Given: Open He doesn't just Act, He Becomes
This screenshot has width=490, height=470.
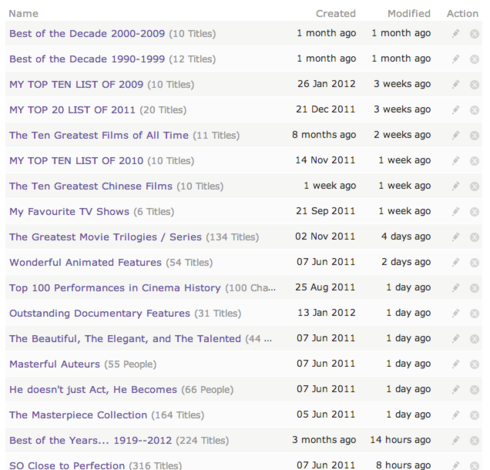Looking at the screenshot, I should (x=93, y=390).
